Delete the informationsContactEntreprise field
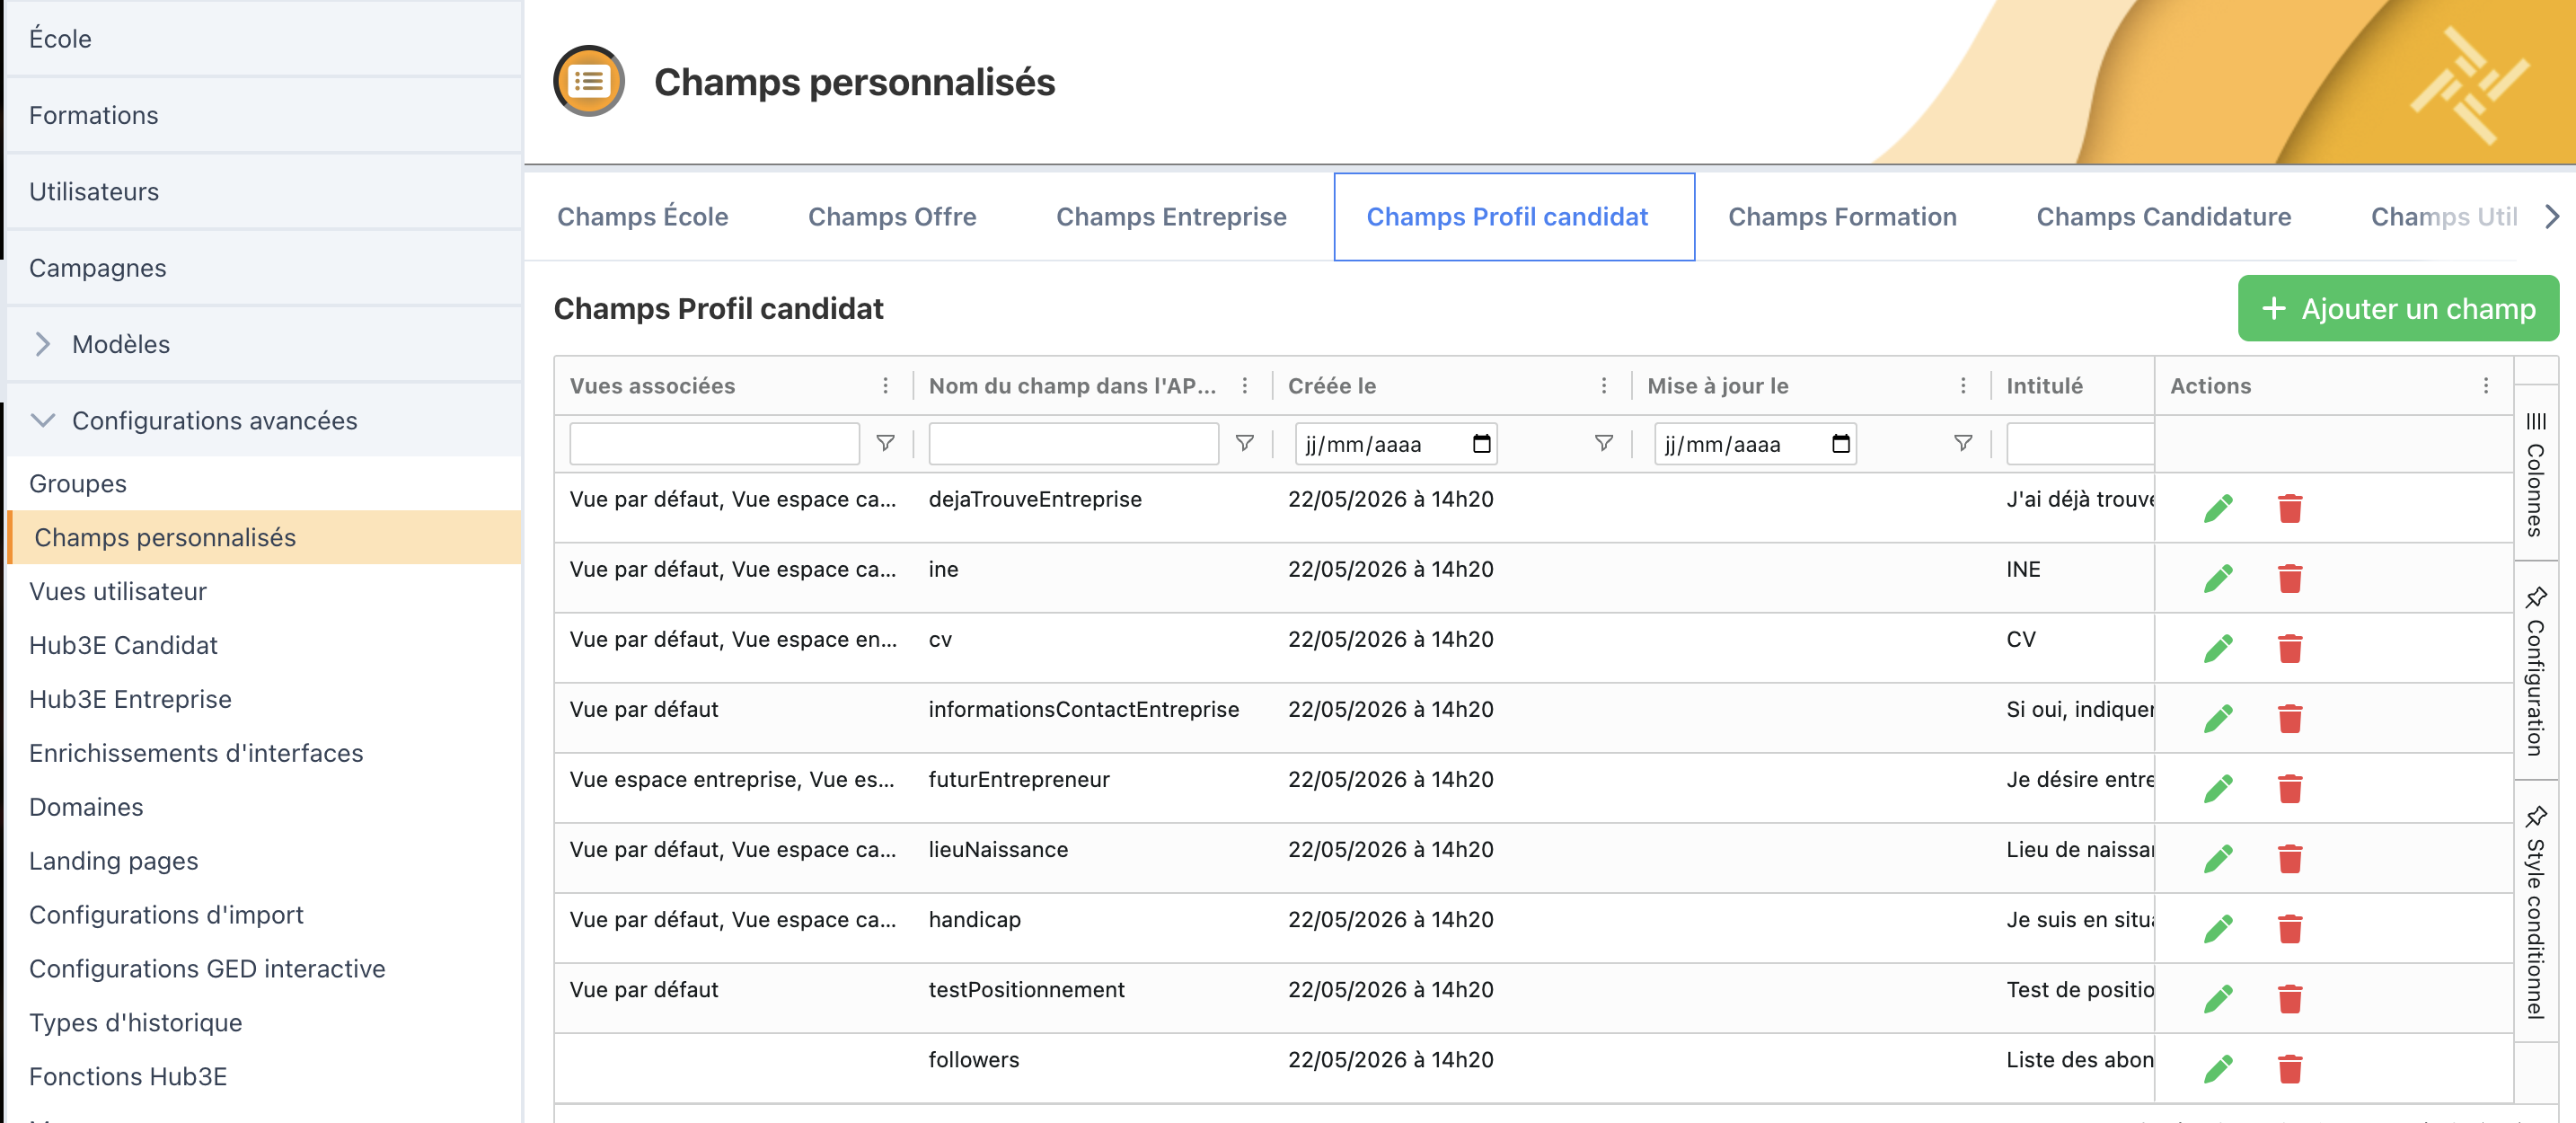 [2290, 718]
